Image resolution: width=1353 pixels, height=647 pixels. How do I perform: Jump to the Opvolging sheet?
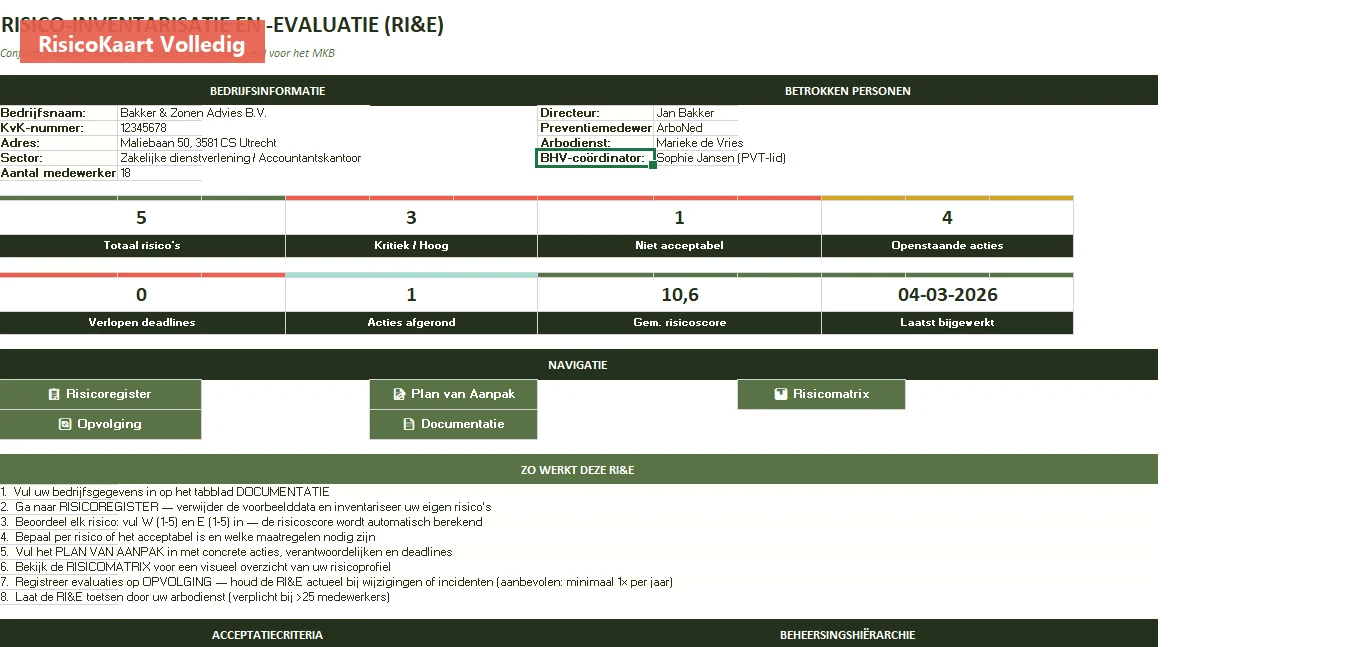pos(100,424)
